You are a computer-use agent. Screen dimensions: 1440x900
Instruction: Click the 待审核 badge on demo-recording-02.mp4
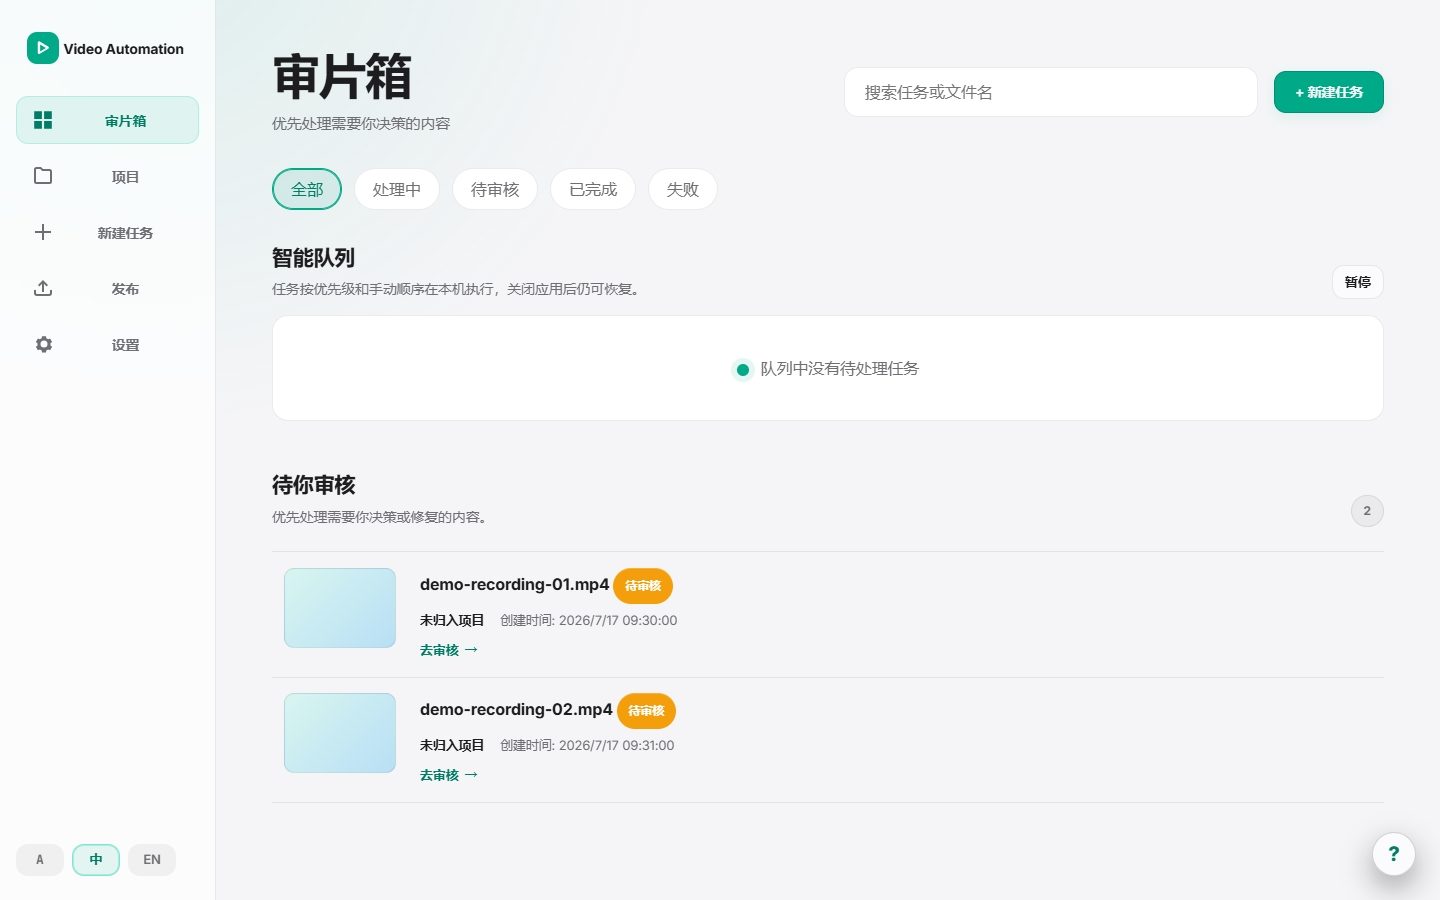click(x=646, y=711)
